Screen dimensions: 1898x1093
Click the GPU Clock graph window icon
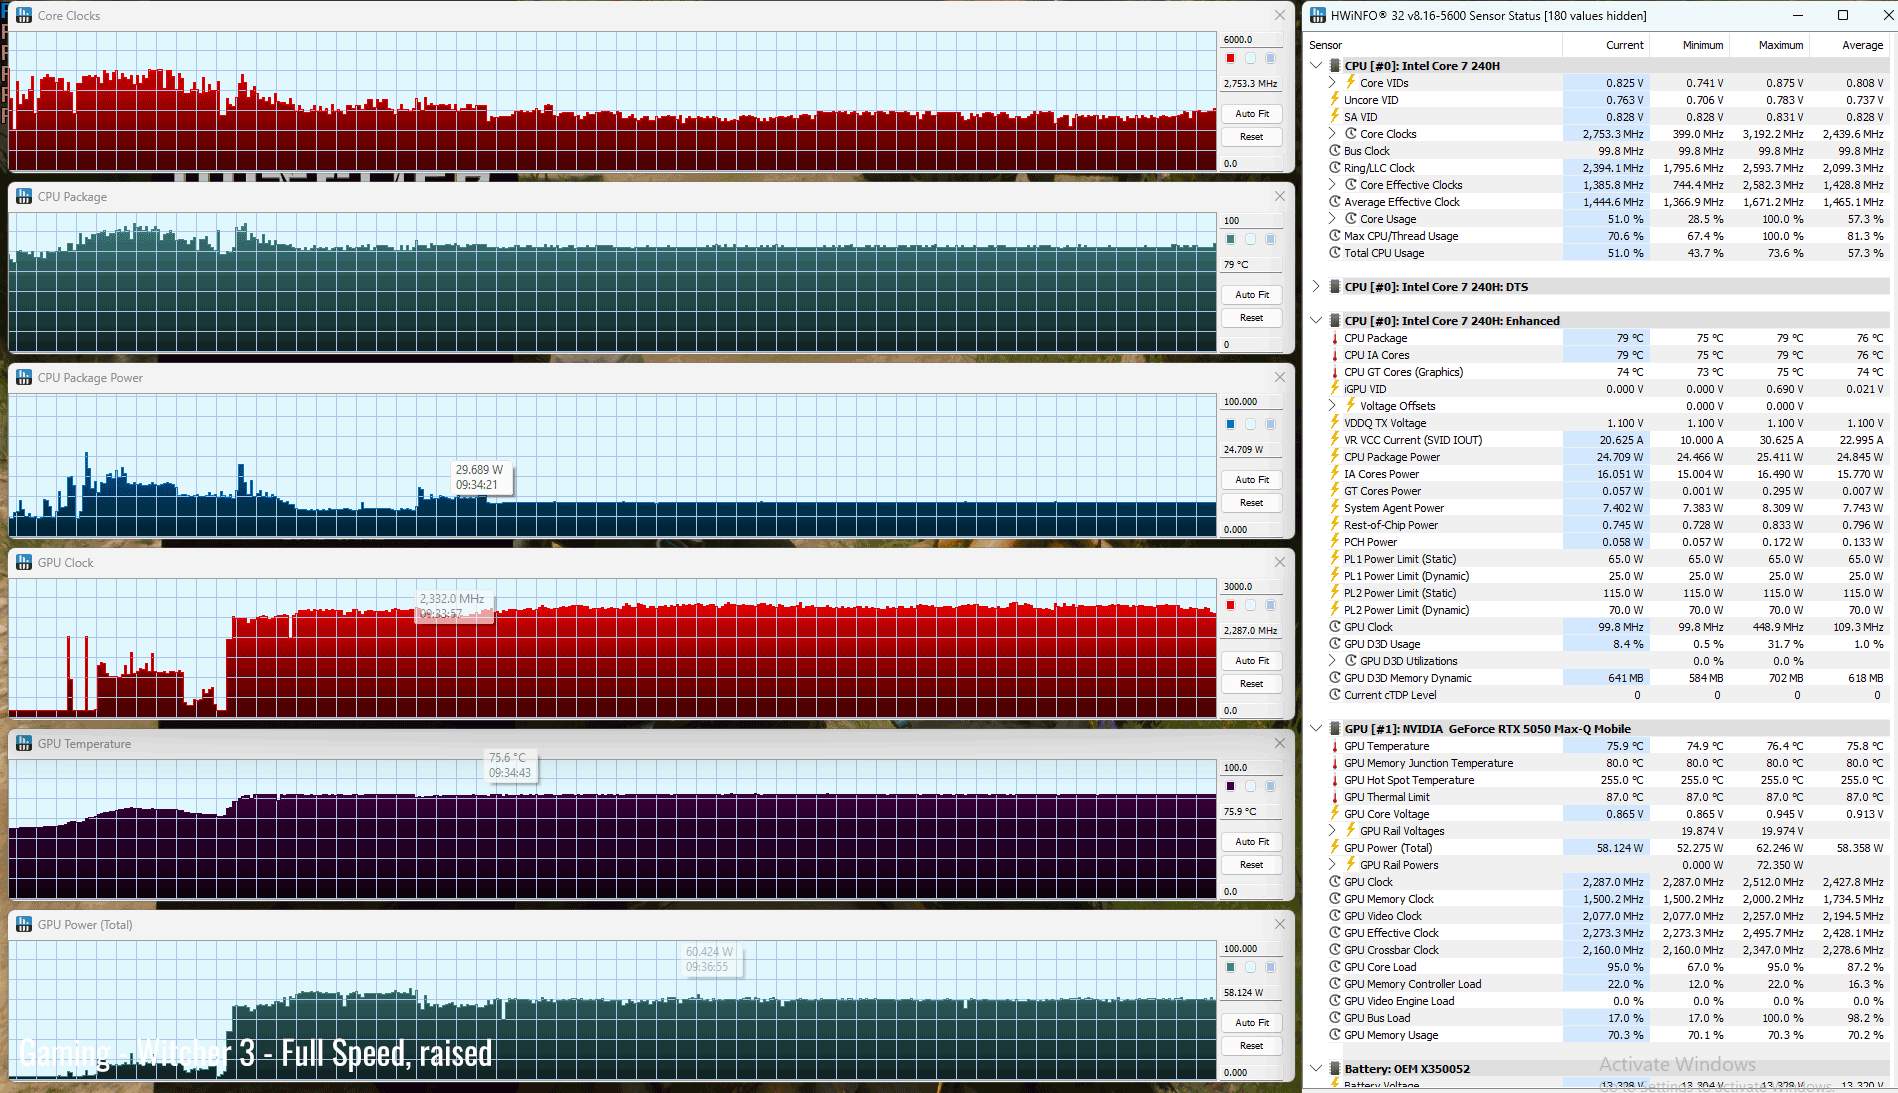(24, 562)
